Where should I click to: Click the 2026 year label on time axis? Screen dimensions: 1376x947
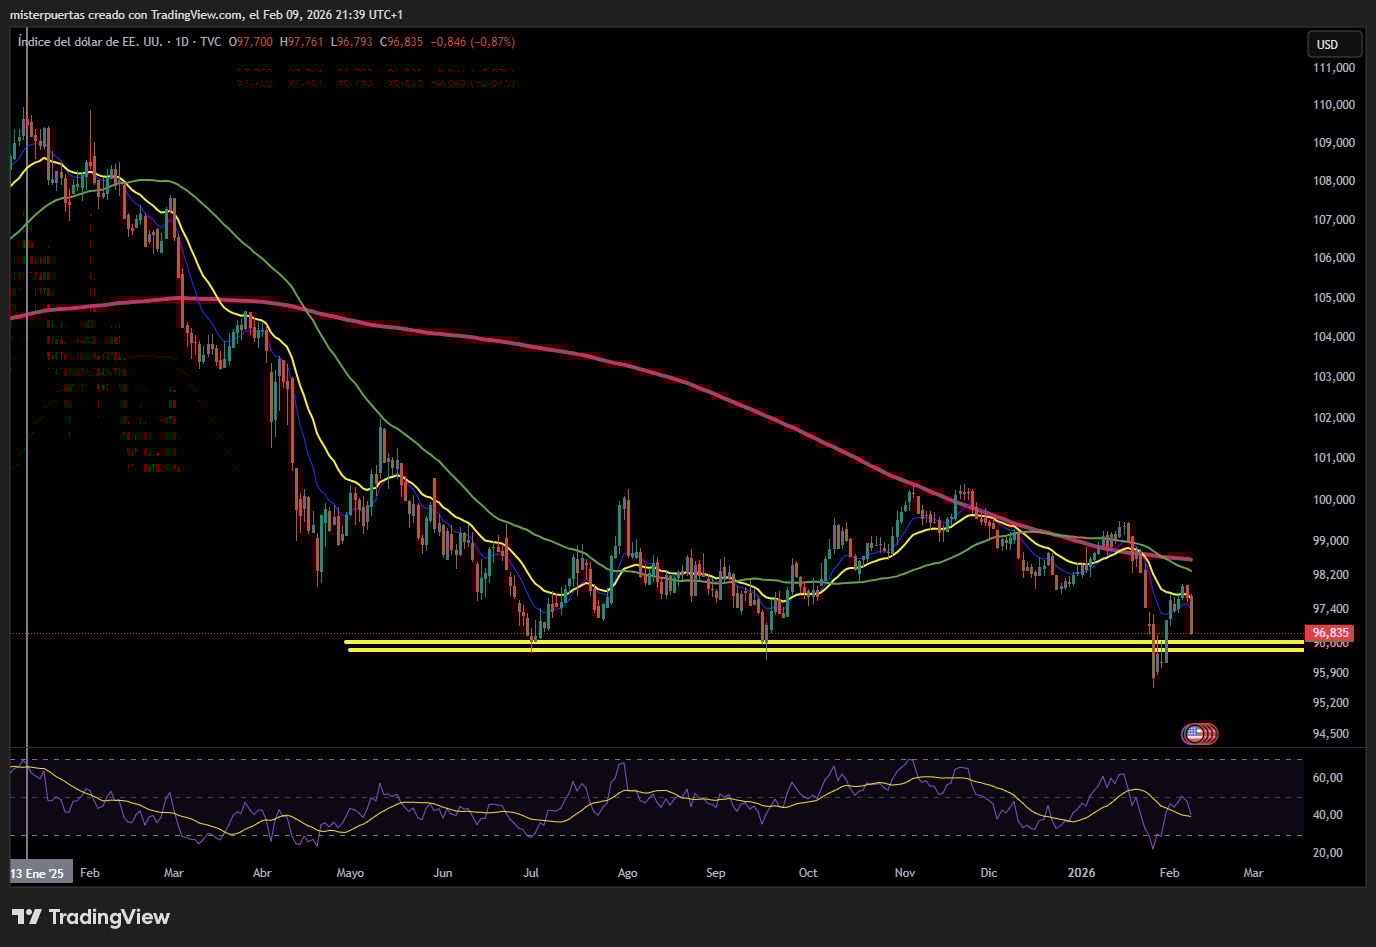tap(1082, 873)
